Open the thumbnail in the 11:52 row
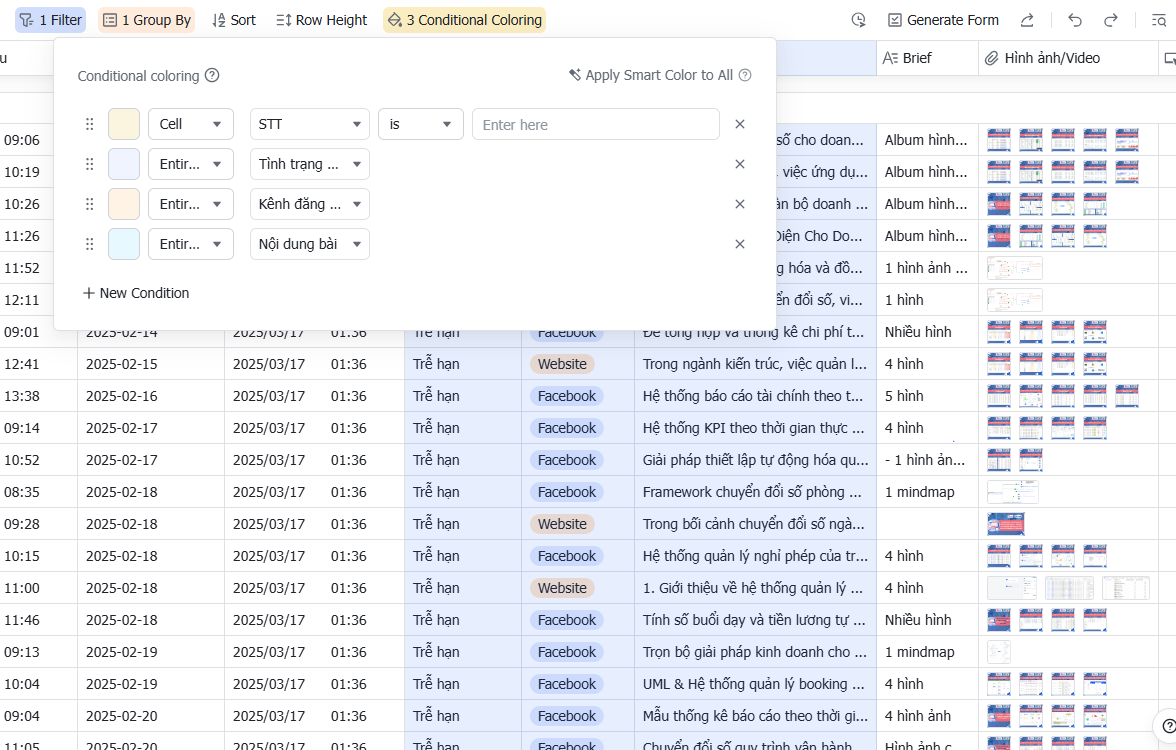 [1015, 268]
